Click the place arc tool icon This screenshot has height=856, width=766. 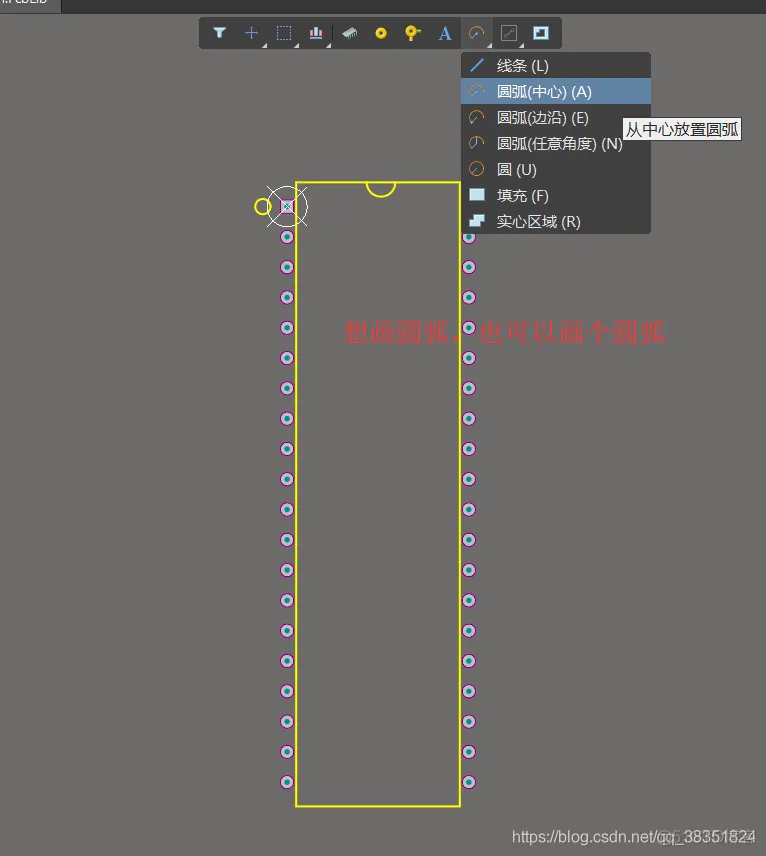click(477, 33)
